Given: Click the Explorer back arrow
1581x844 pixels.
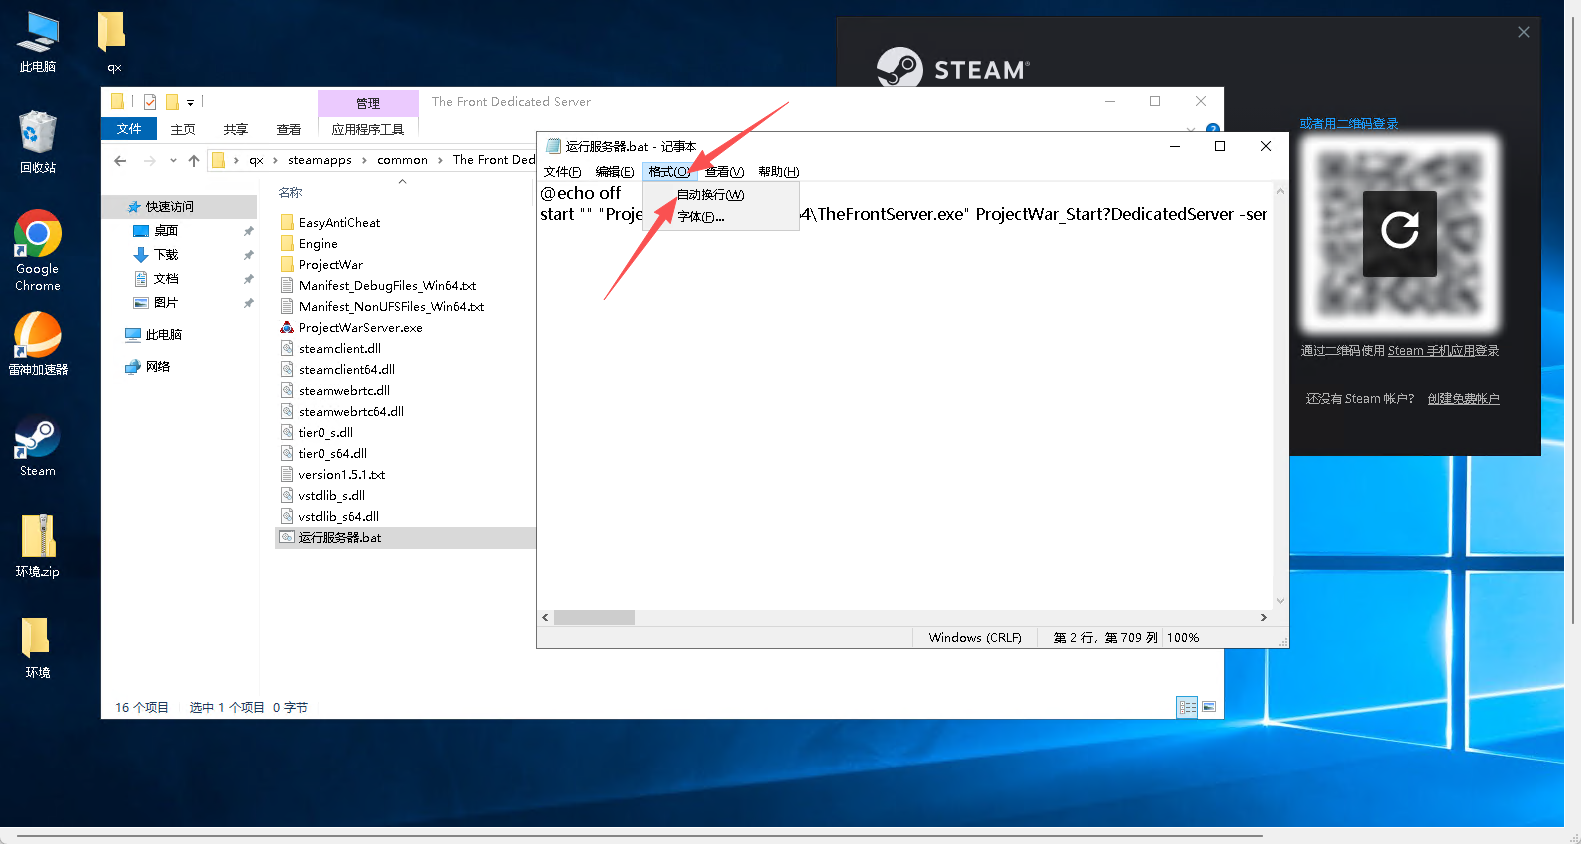Looking at the screenshot, I should [x=120, y=160].
